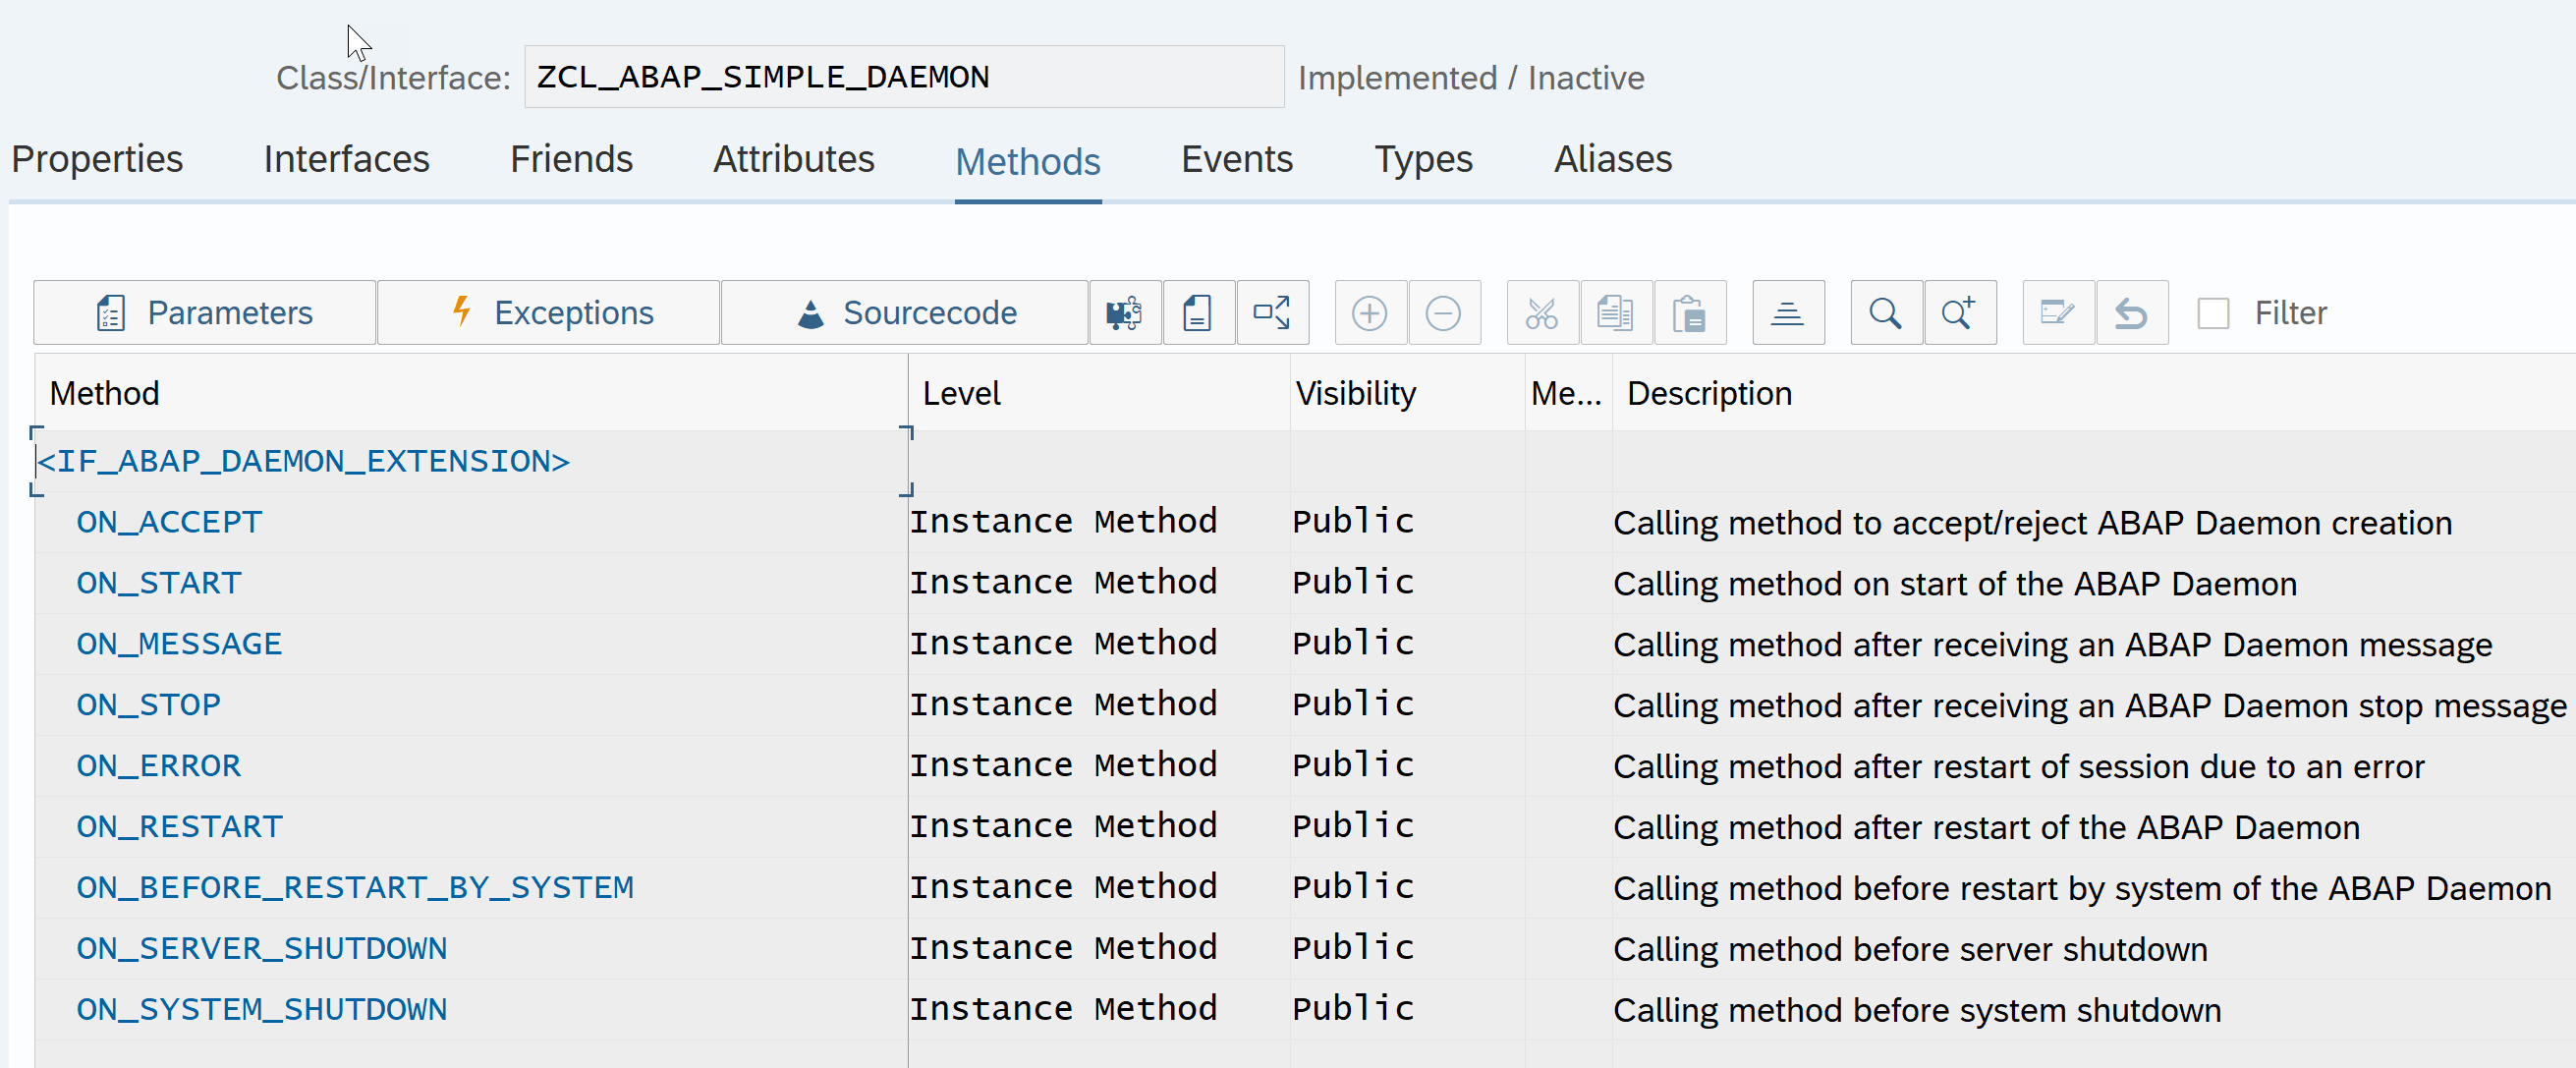Click the box-with-arrow icon in toolbar
2576x1068 pixels.
pos(1272,313)
